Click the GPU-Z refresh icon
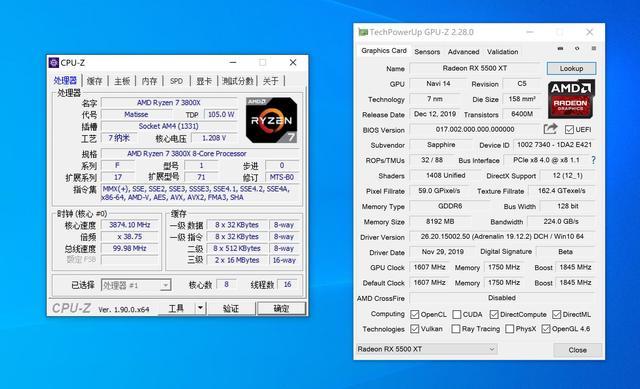640x389 pixels. [x=577, y=49]
